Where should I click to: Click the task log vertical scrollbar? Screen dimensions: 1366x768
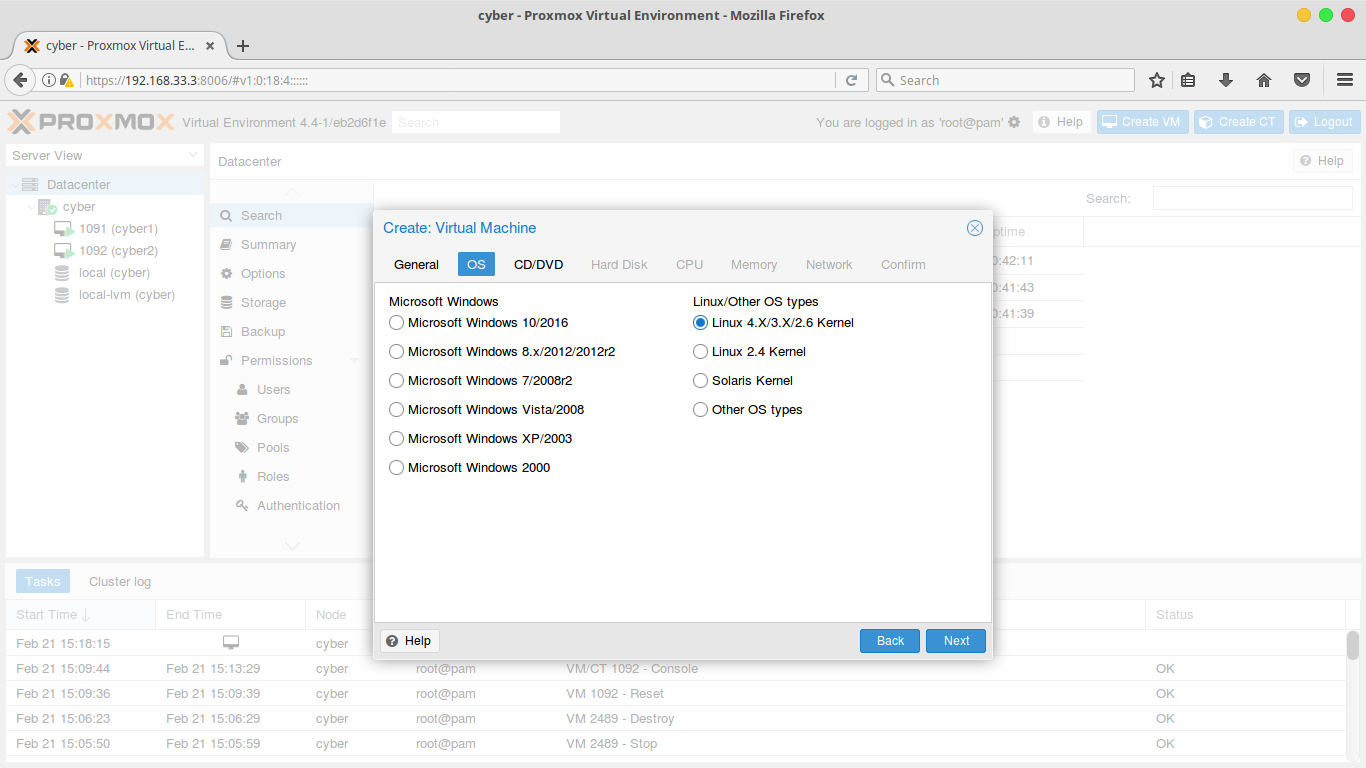pos(1353,646)
